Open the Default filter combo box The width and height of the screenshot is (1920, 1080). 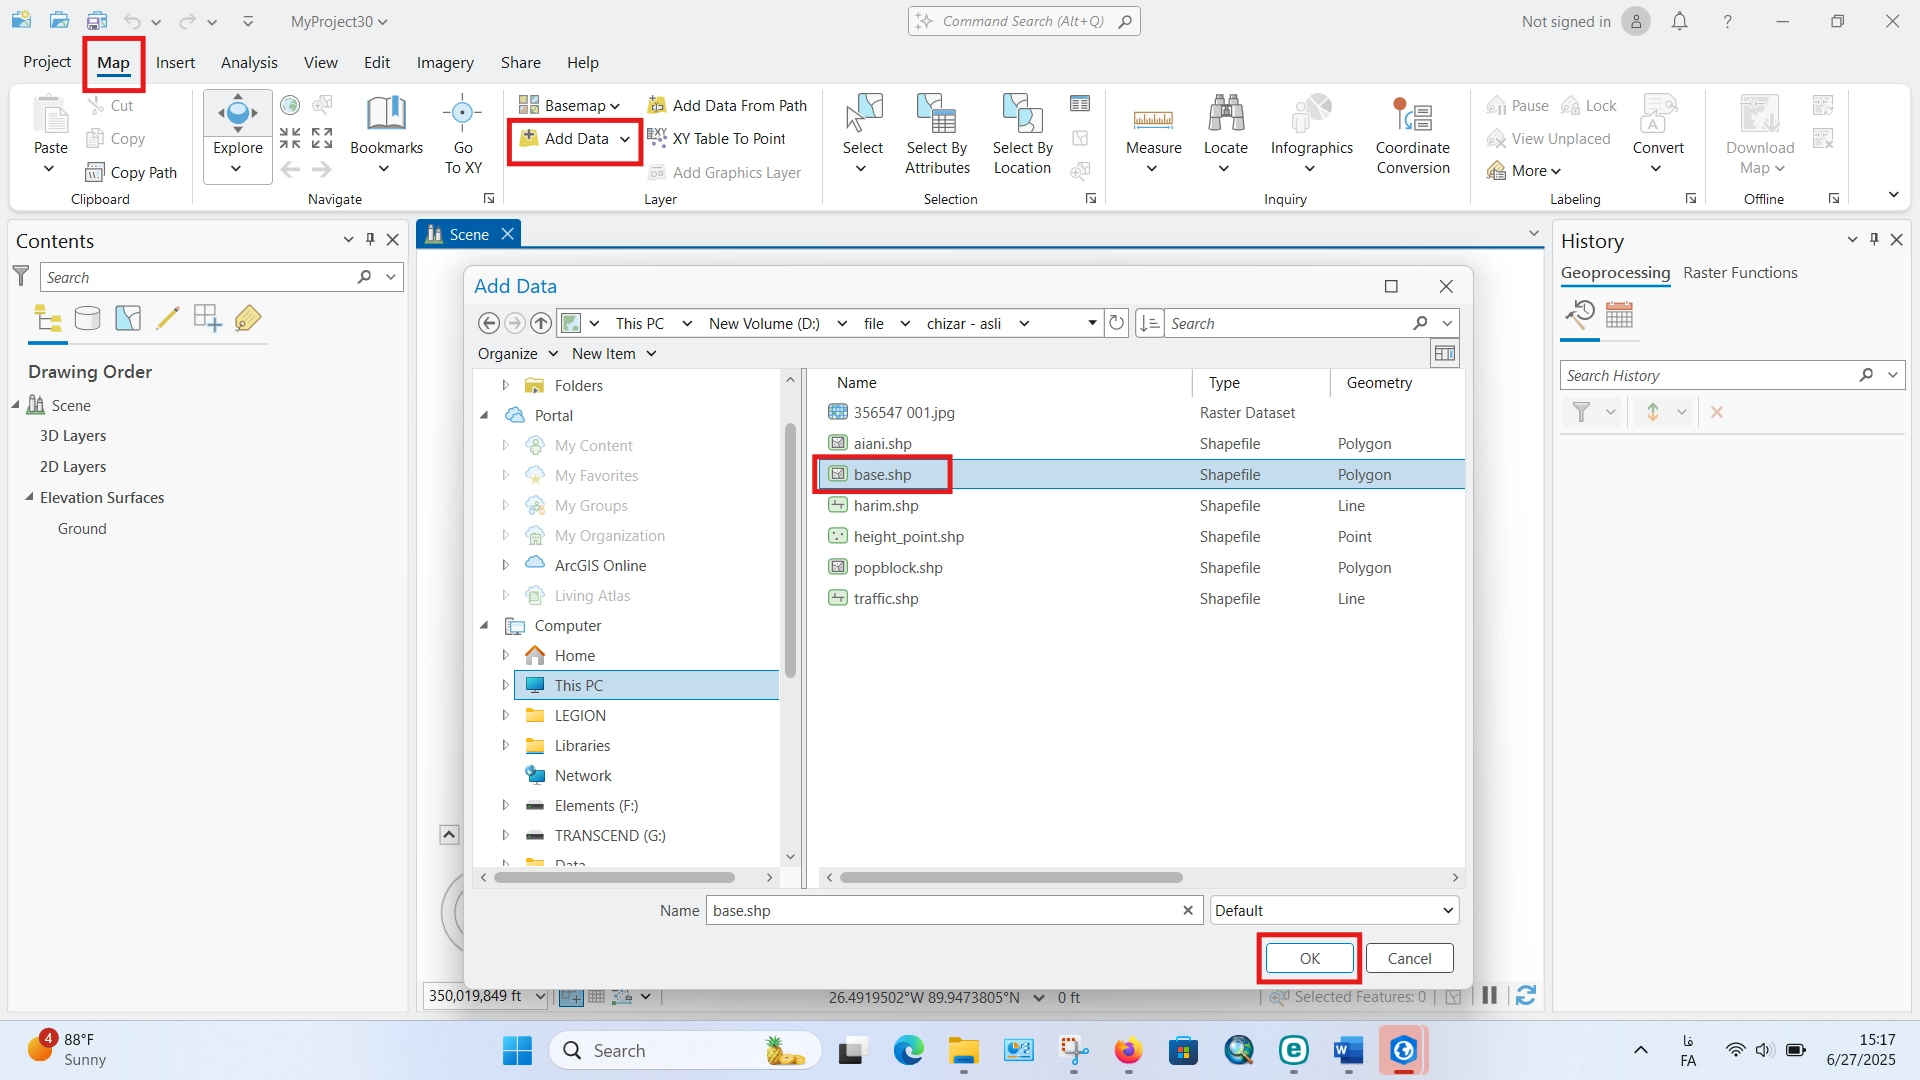(x=1334, y=910)
